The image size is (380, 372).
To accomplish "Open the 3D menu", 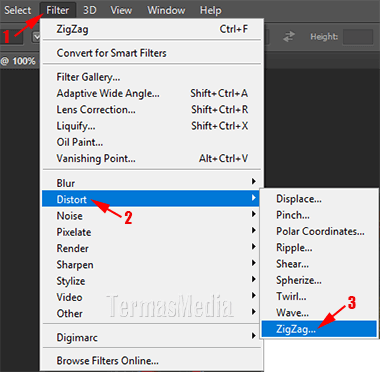I will click(90, 10).
